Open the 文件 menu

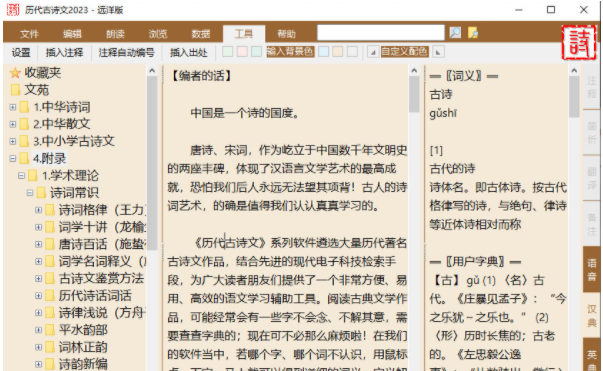30,34
